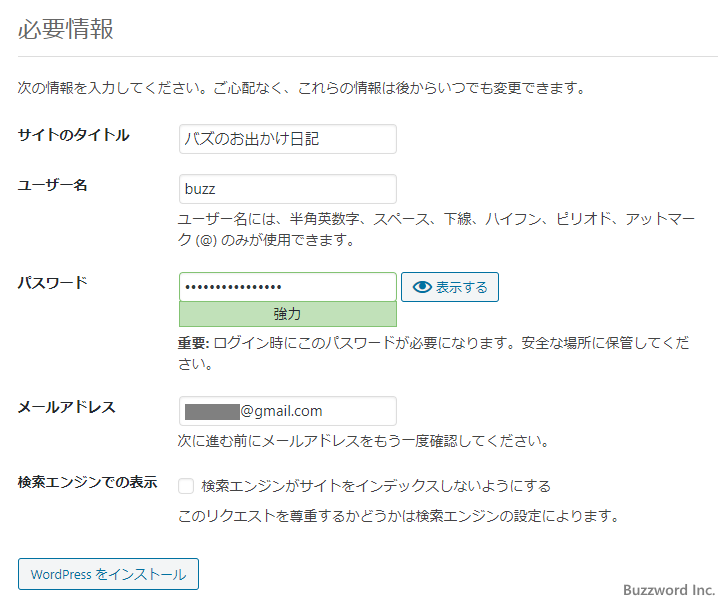Click the email field ending in @gmail.com
The height and width of the screenshot is (608, 728).
(288, 411)
